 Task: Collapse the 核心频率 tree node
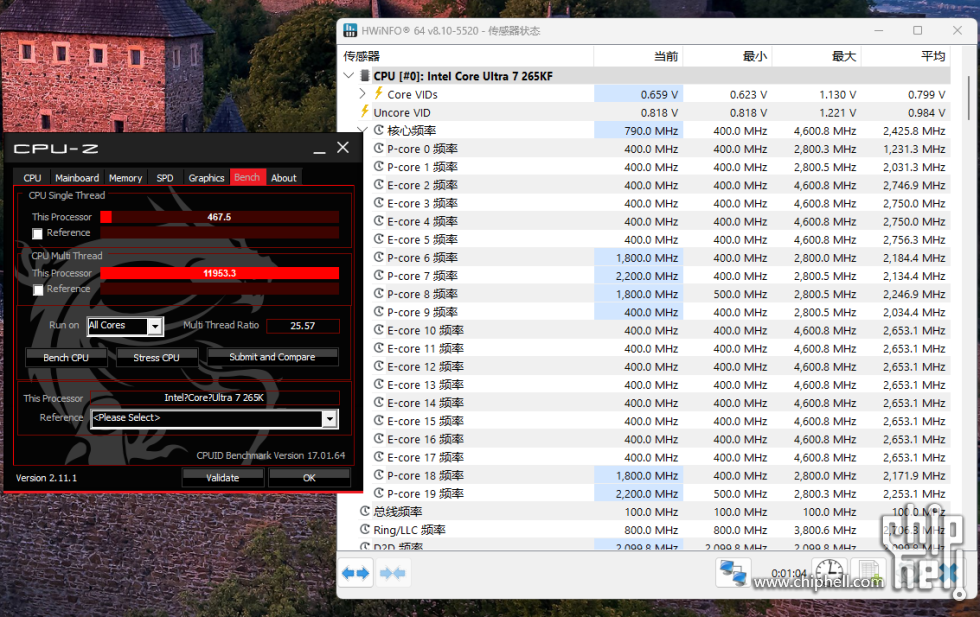(x=362, y=129)
